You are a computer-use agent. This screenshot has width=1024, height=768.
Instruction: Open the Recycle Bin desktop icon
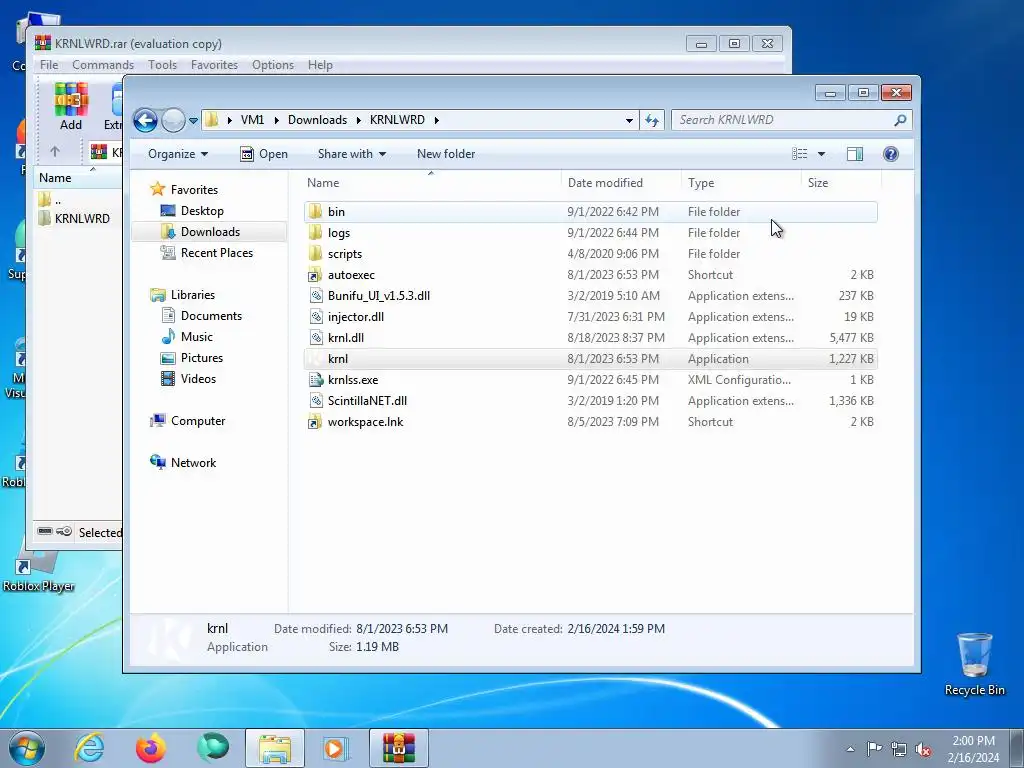pyautogui.click(x=974, y=665)
